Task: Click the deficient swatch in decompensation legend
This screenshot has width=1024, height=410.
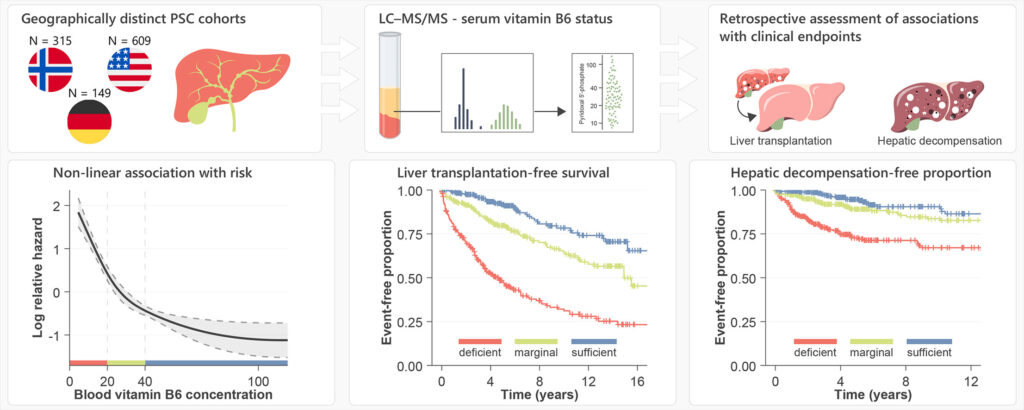Action: (x=815, y=341)
